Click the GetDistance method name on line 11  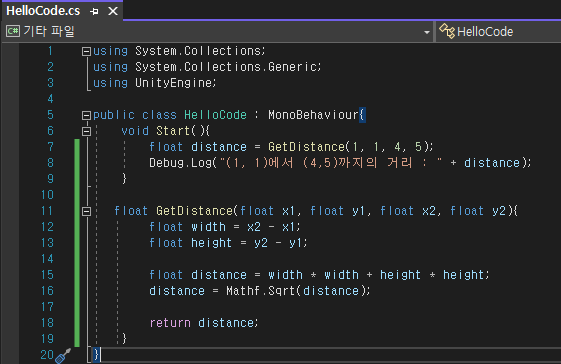pyautogui.click(x=194, y=211)
